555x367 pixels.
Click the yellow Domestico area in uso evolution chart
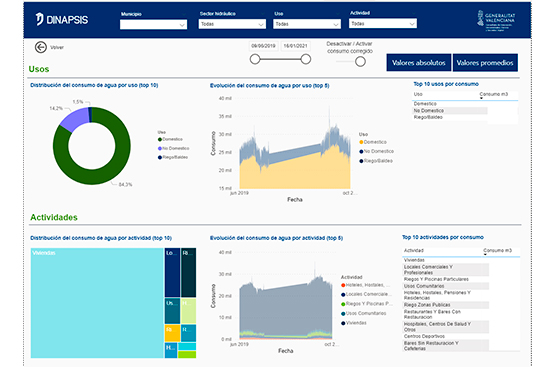[x=294, y=173]
